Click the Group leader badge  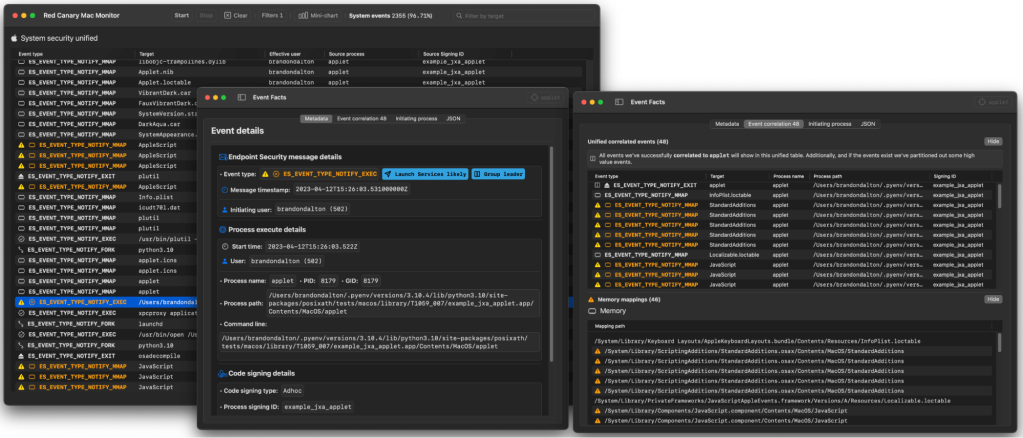pos(498,173)
